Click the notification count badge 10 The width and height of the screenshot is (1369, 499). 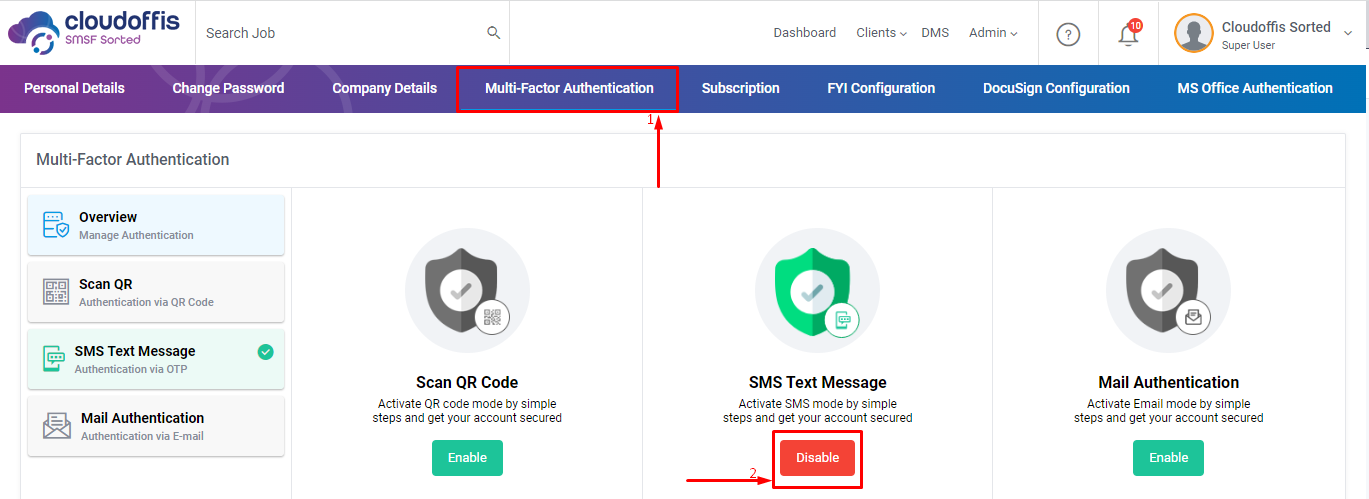click(x=1135, y=25)
